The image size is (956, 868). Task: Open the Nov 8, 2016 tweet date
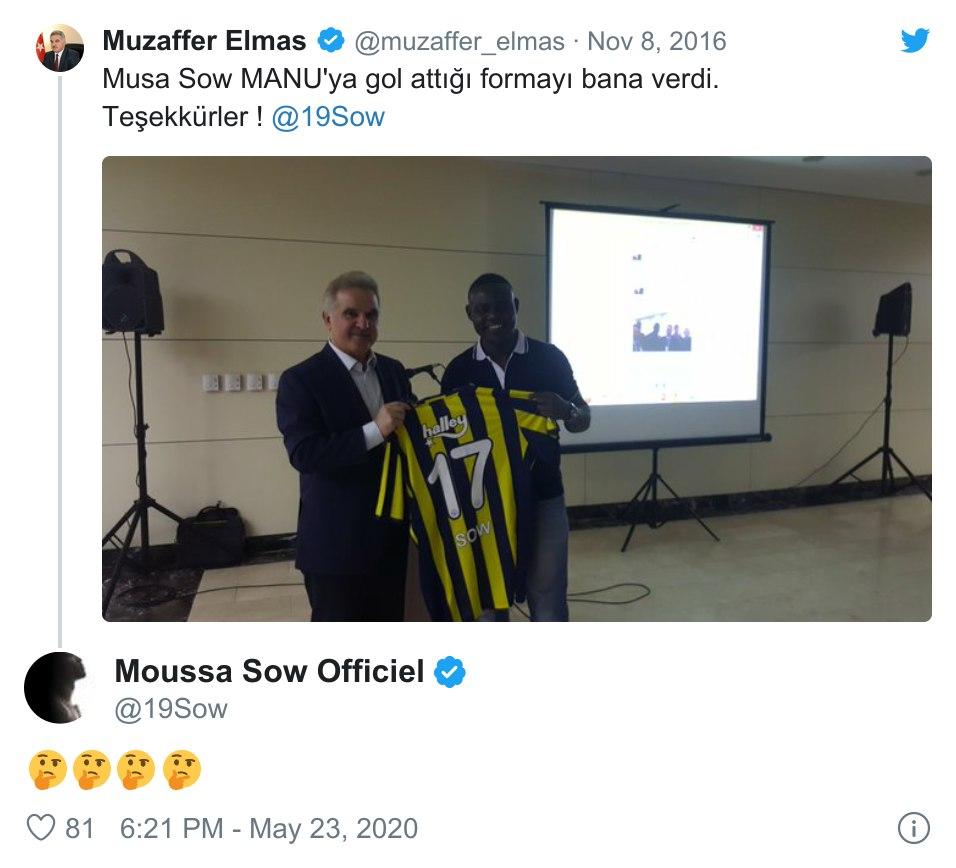point(657,41)
